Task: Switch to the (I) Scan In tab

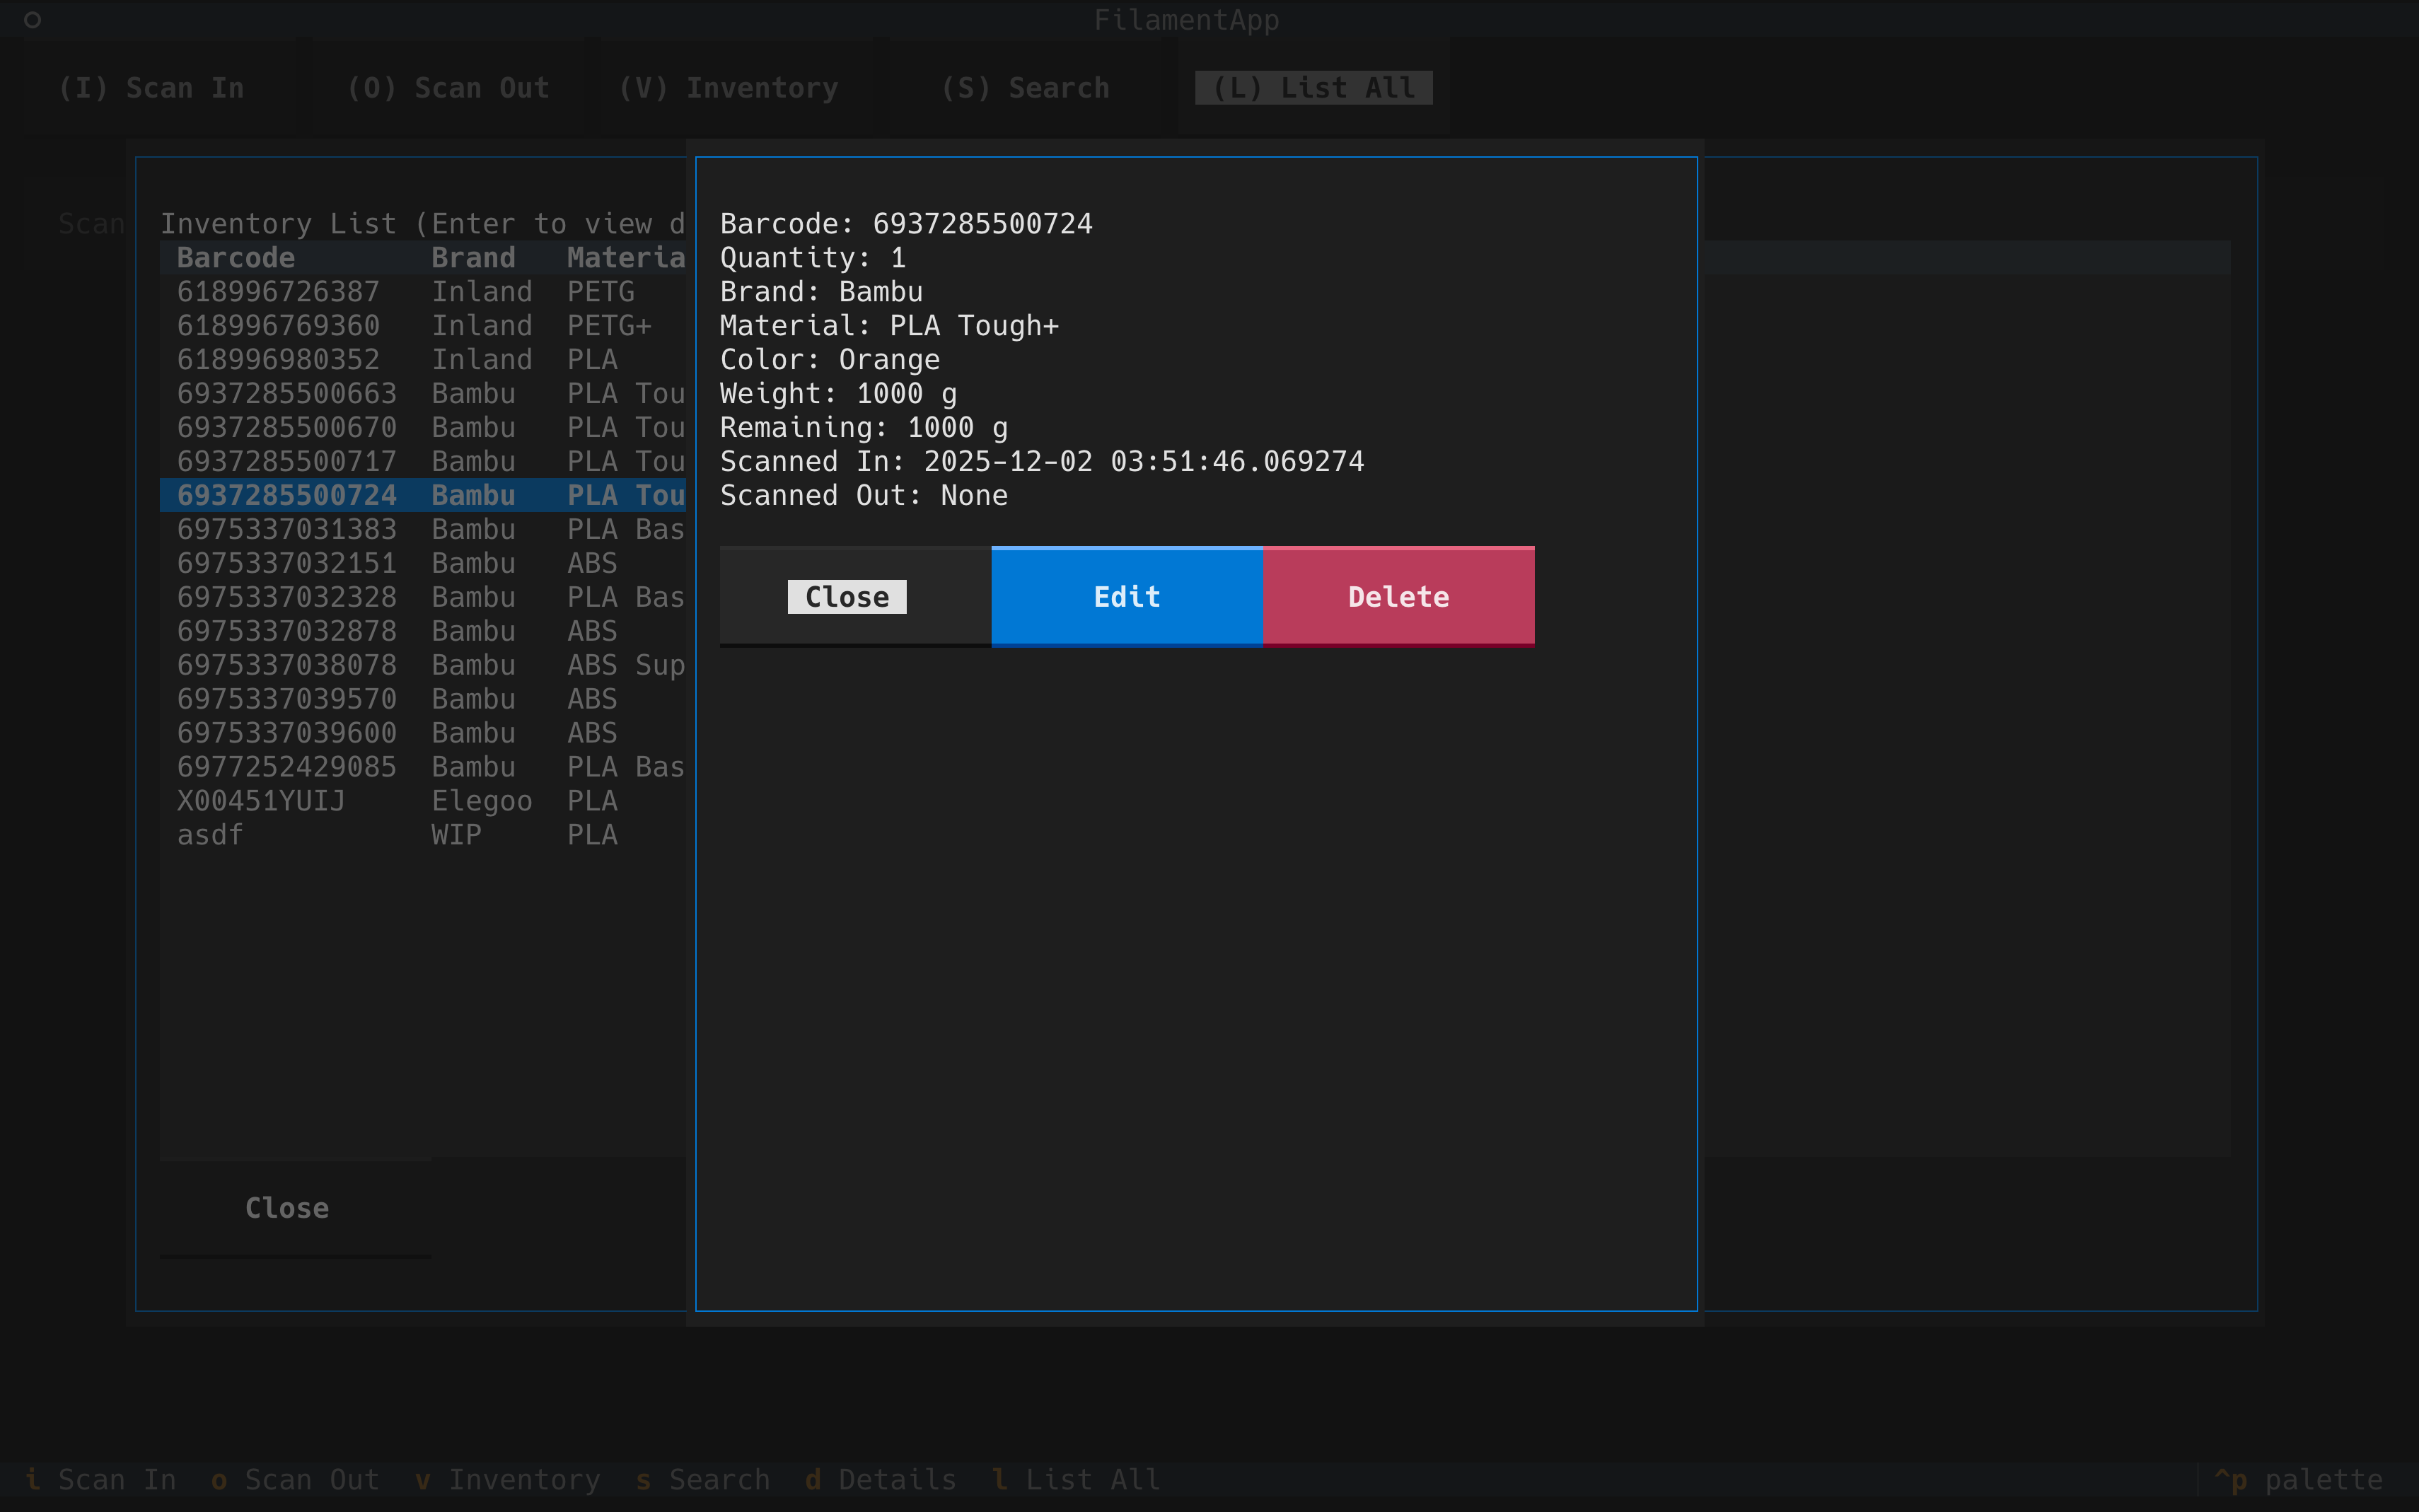Action: 151,88
